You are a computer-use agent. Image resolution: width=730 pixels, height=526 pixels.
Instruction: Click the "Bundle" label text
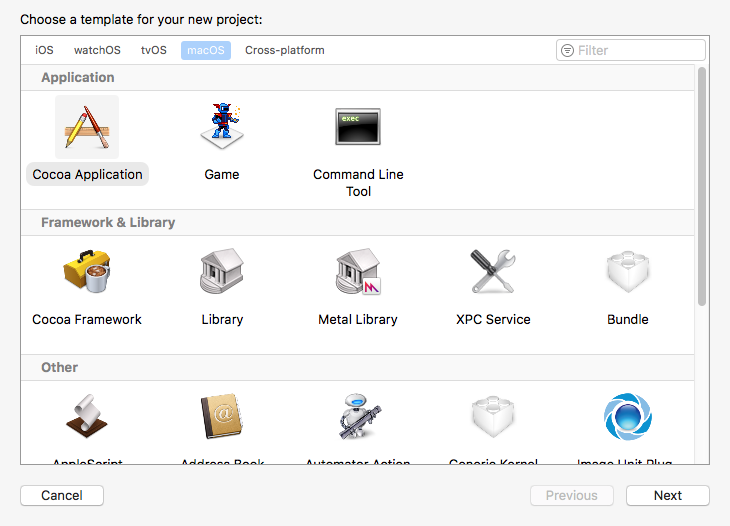(x=628, y=319)
